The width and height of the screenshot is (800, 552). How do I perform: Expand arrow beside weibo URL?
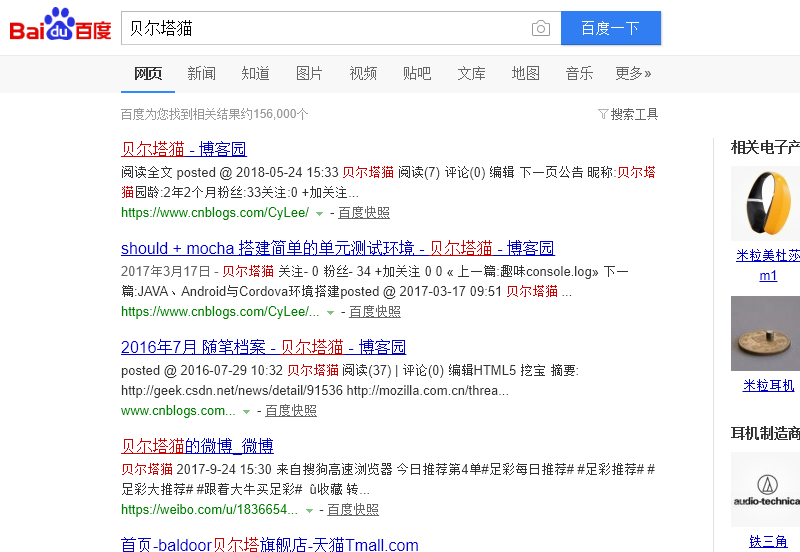(x=309, y=511)
